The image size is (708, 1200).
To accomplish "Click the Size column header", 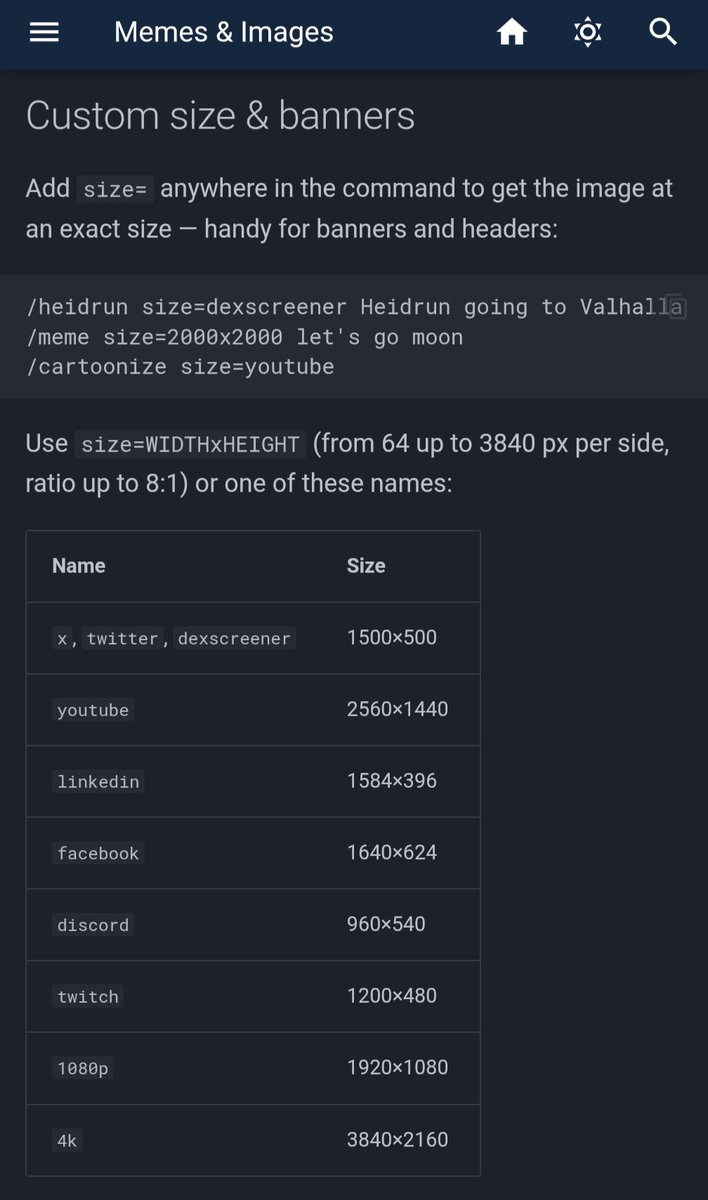I will (x=366, y=566).
